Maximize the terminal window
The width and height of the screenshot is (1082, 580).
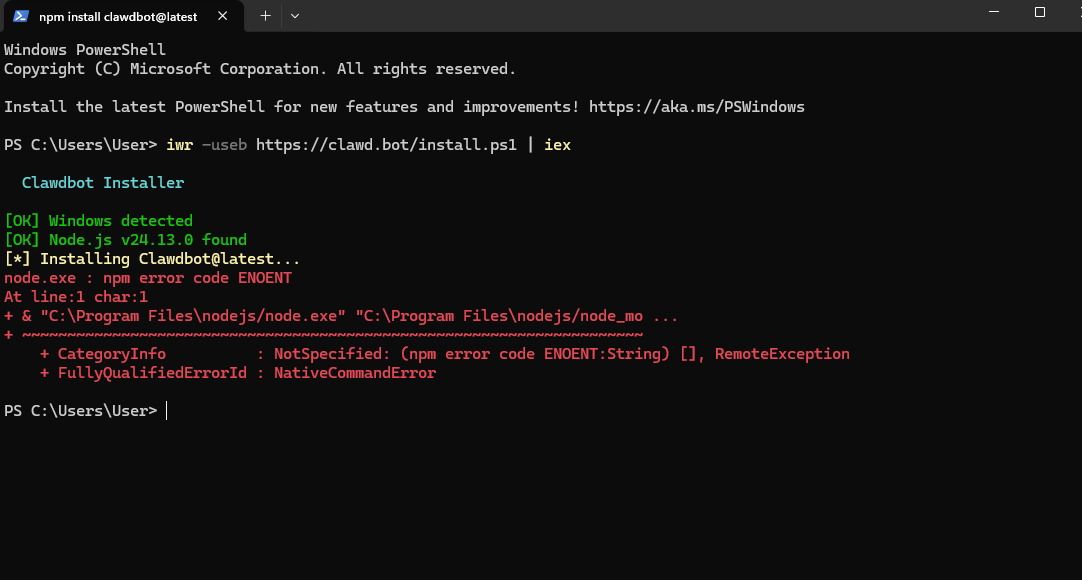[x=1039, y=13]
